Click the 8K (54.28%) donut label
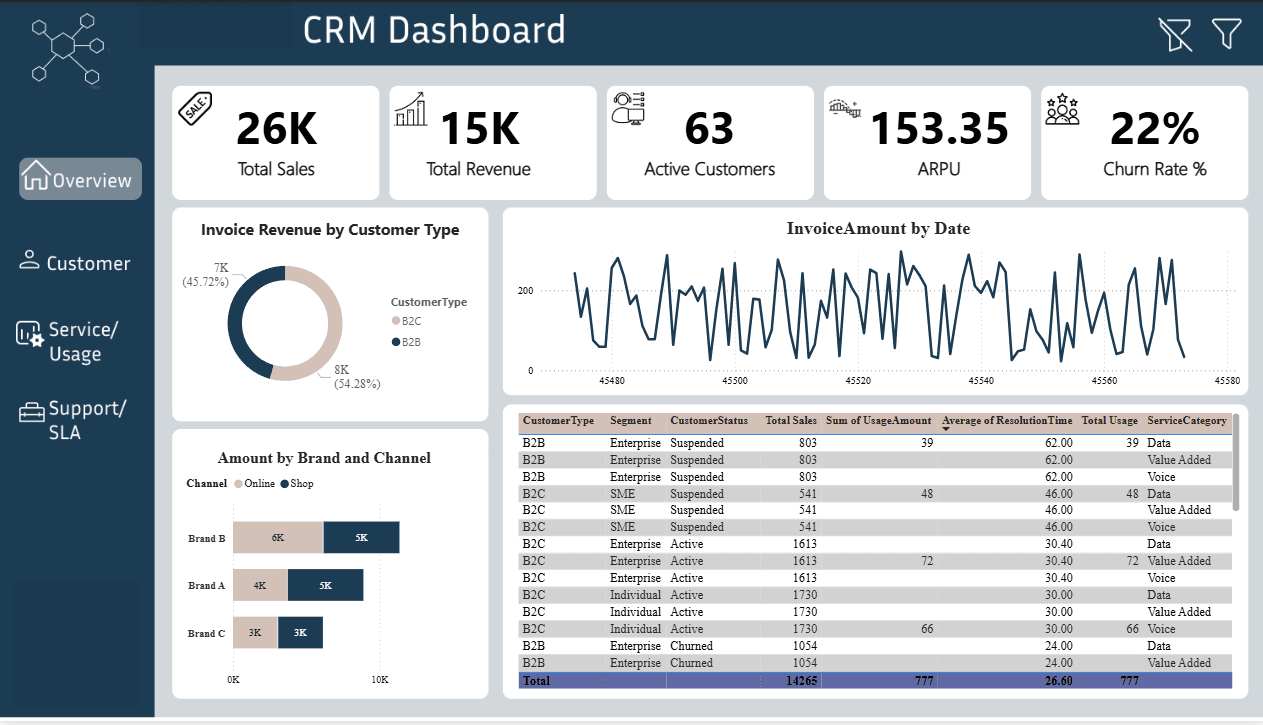 pyautogui.click(x=357, y=377)
